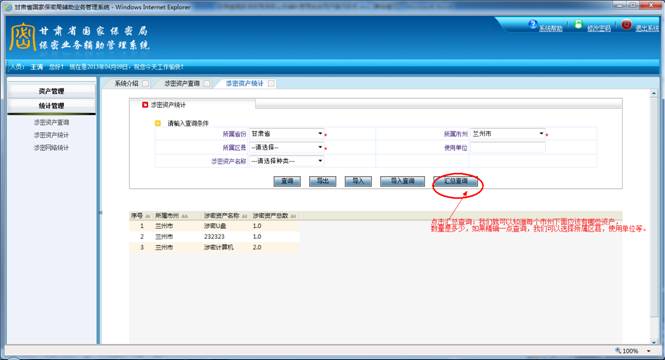Click the red square icon beside 涉密资产统计 heading
665x360 pixels.
145,105
